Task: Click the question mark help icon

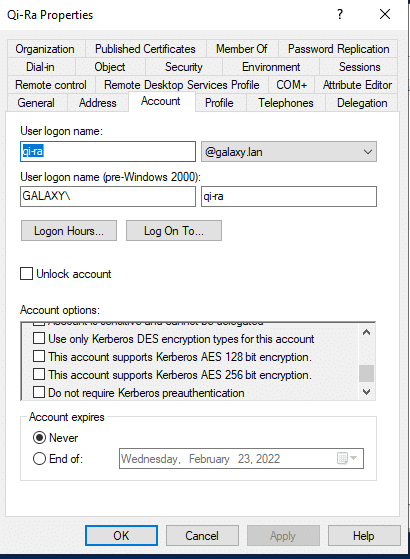Action: (x=340, y=14)
